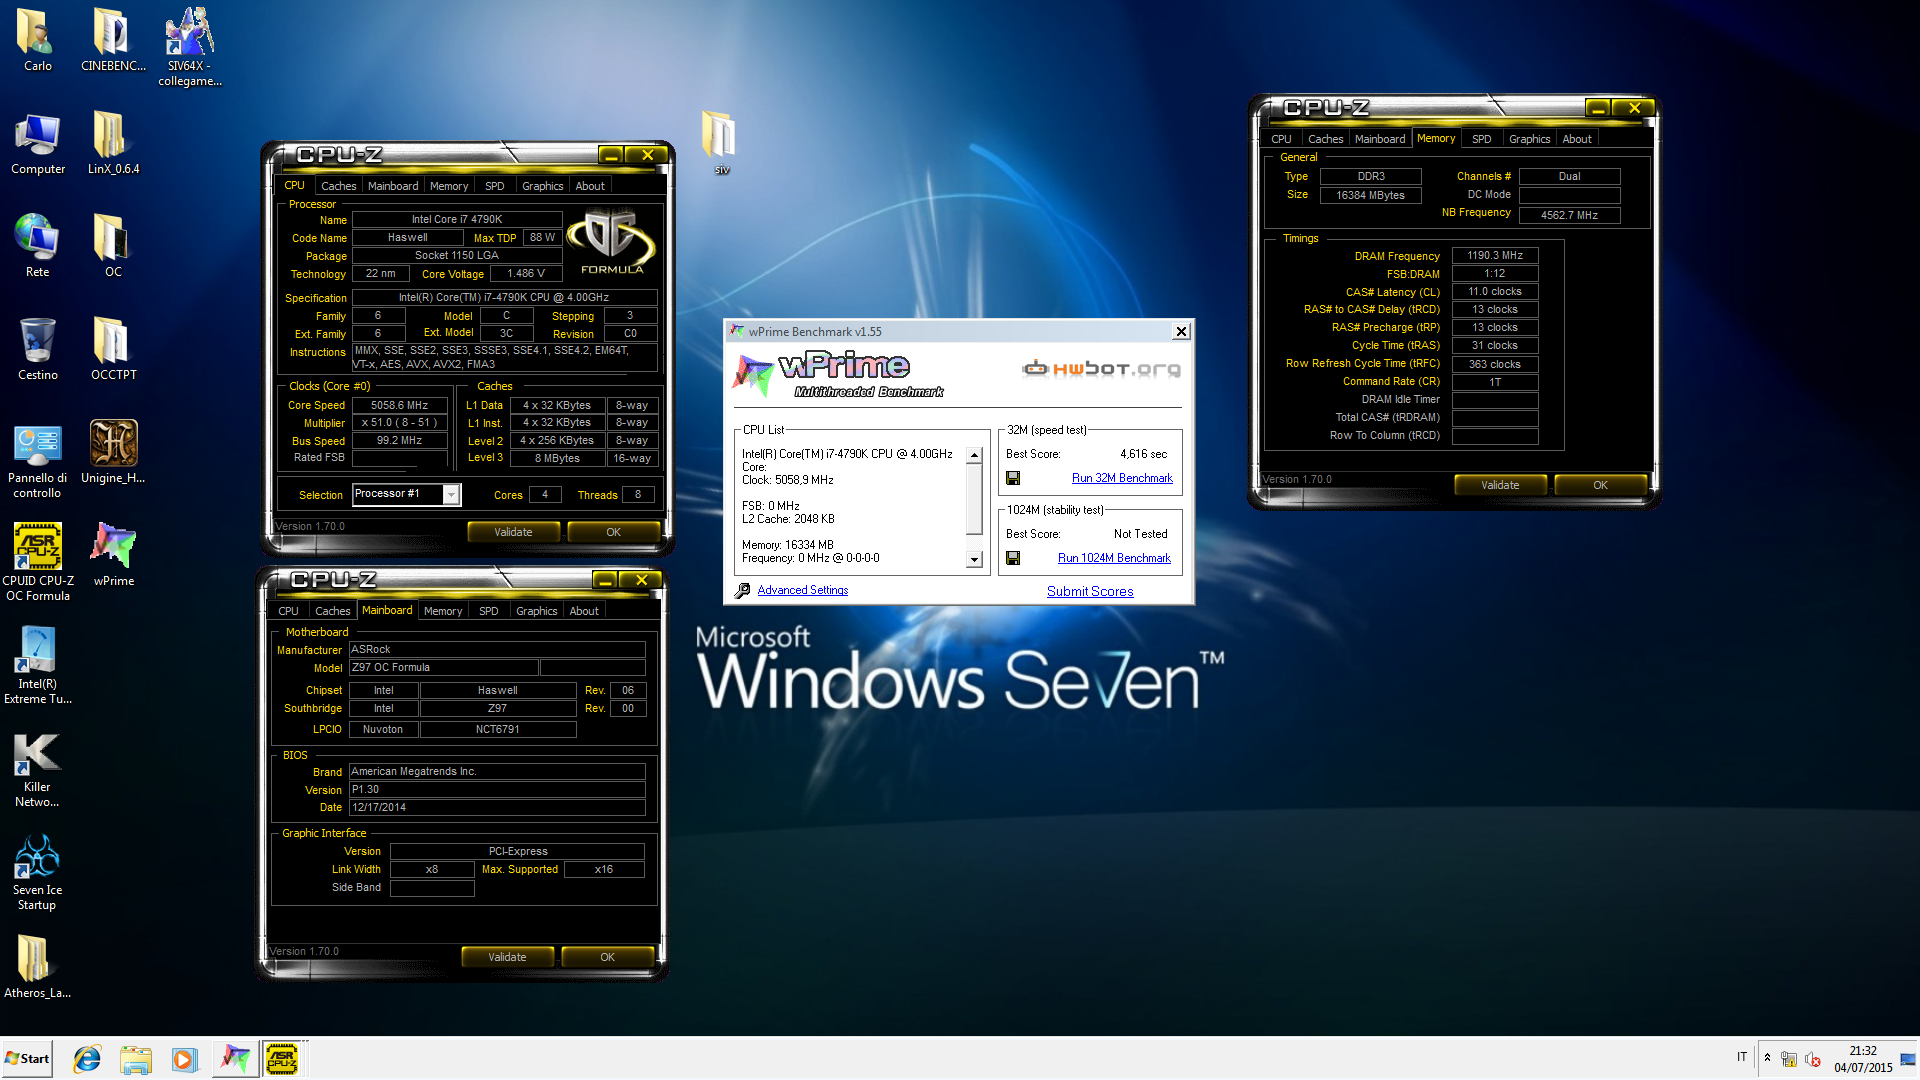Open Pannello di controllo icon
The image size is (1920, 1080).
[37, 459]
